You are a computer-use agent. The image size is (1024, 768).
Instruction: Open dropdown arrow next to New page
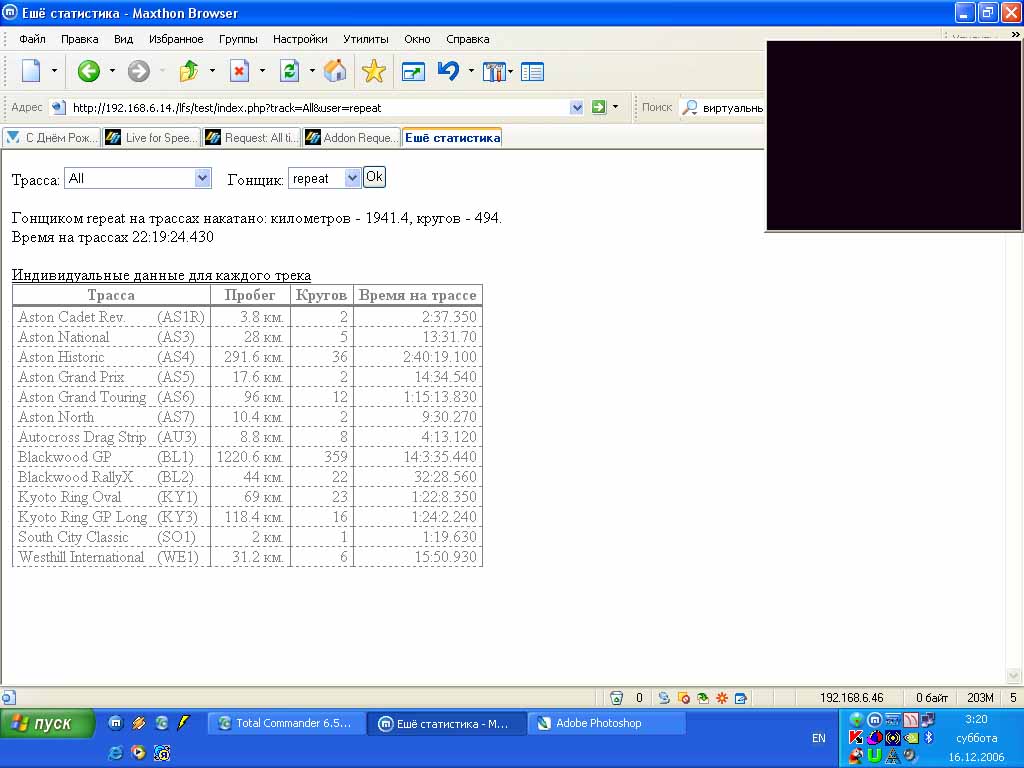(54, 71)
